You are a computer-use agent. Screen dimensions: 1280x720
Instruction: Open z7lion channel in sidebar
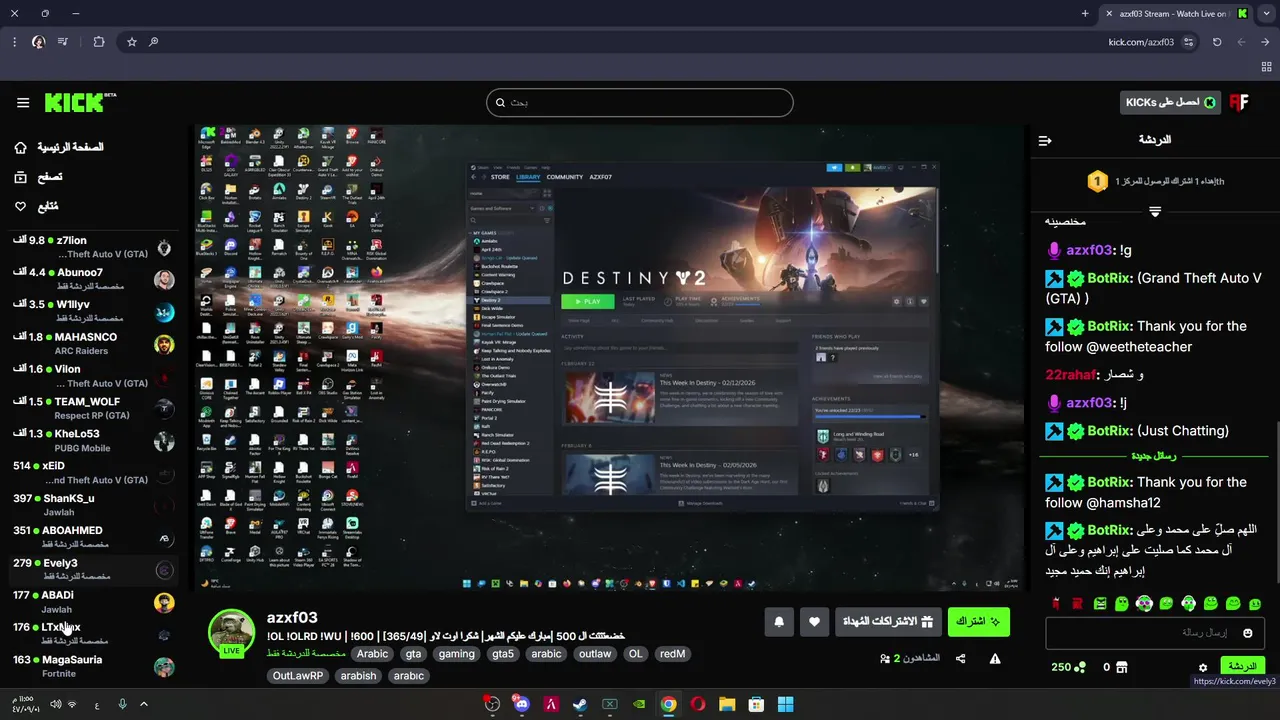point(94,247)
